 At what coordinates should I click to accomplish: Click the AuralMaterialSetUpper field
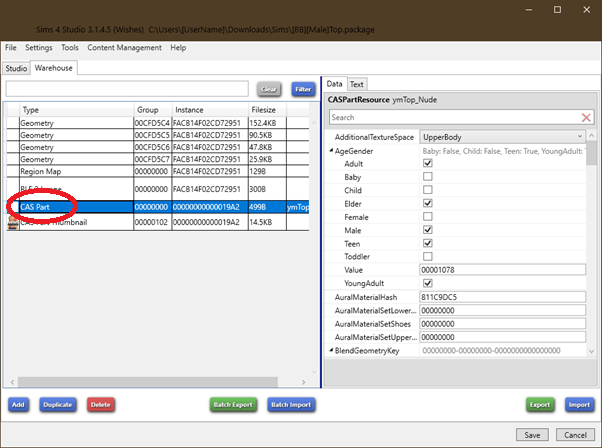pyautogui.click(x=502, y=337)
